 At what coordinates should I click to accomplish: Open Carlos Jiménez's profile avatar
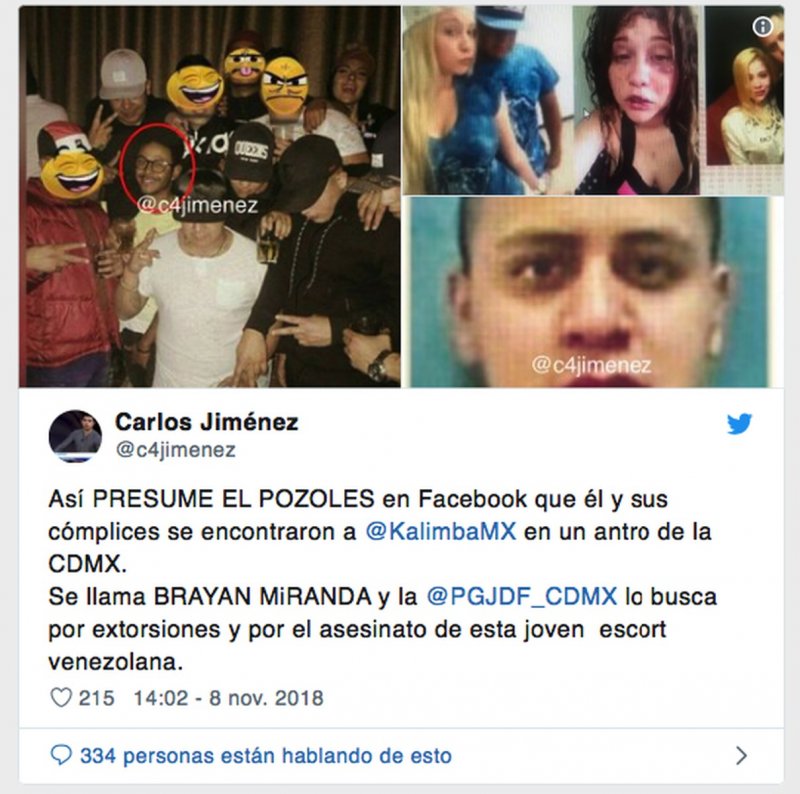tap(75, 436)
